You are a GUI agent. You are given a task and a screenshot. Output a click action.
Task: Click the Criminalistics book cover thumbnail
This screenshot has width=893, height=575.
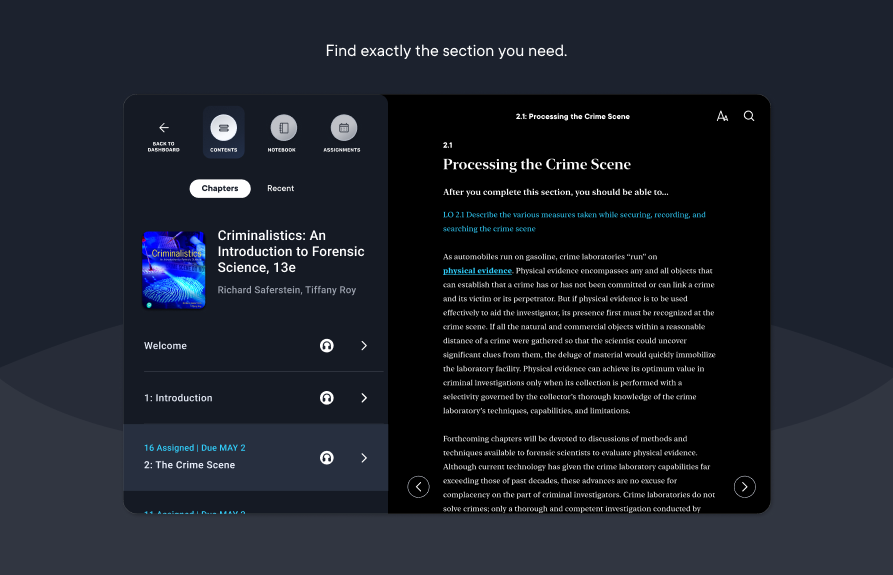174,270
